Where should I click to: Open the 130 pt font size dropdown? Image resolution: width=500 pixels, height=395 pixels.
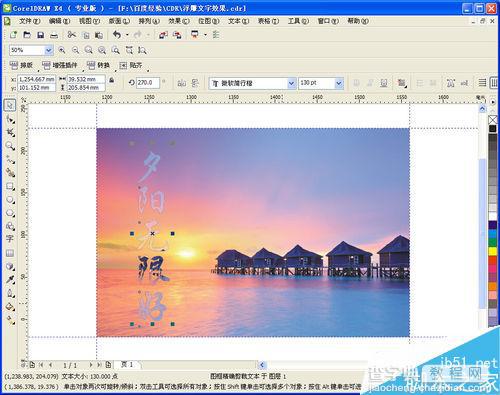(339, 83)
